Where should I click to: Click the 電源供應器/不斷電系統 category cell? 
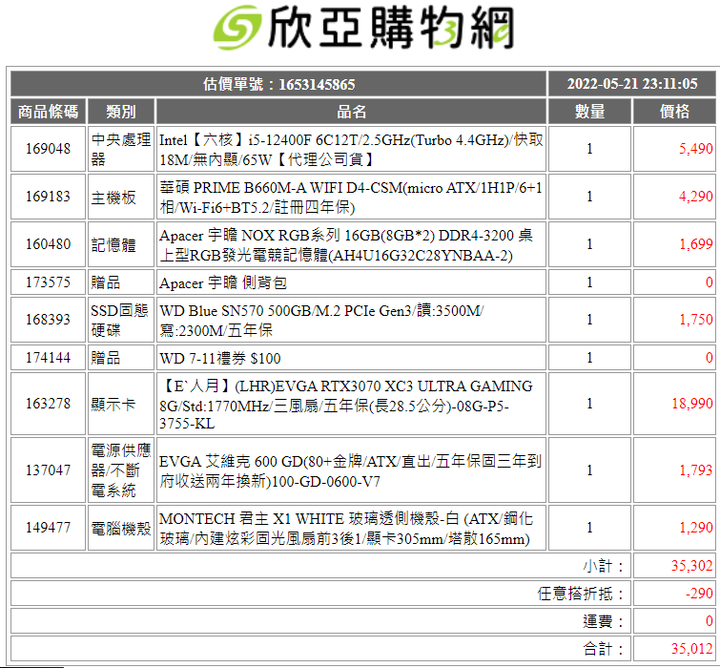coord(121,471)
